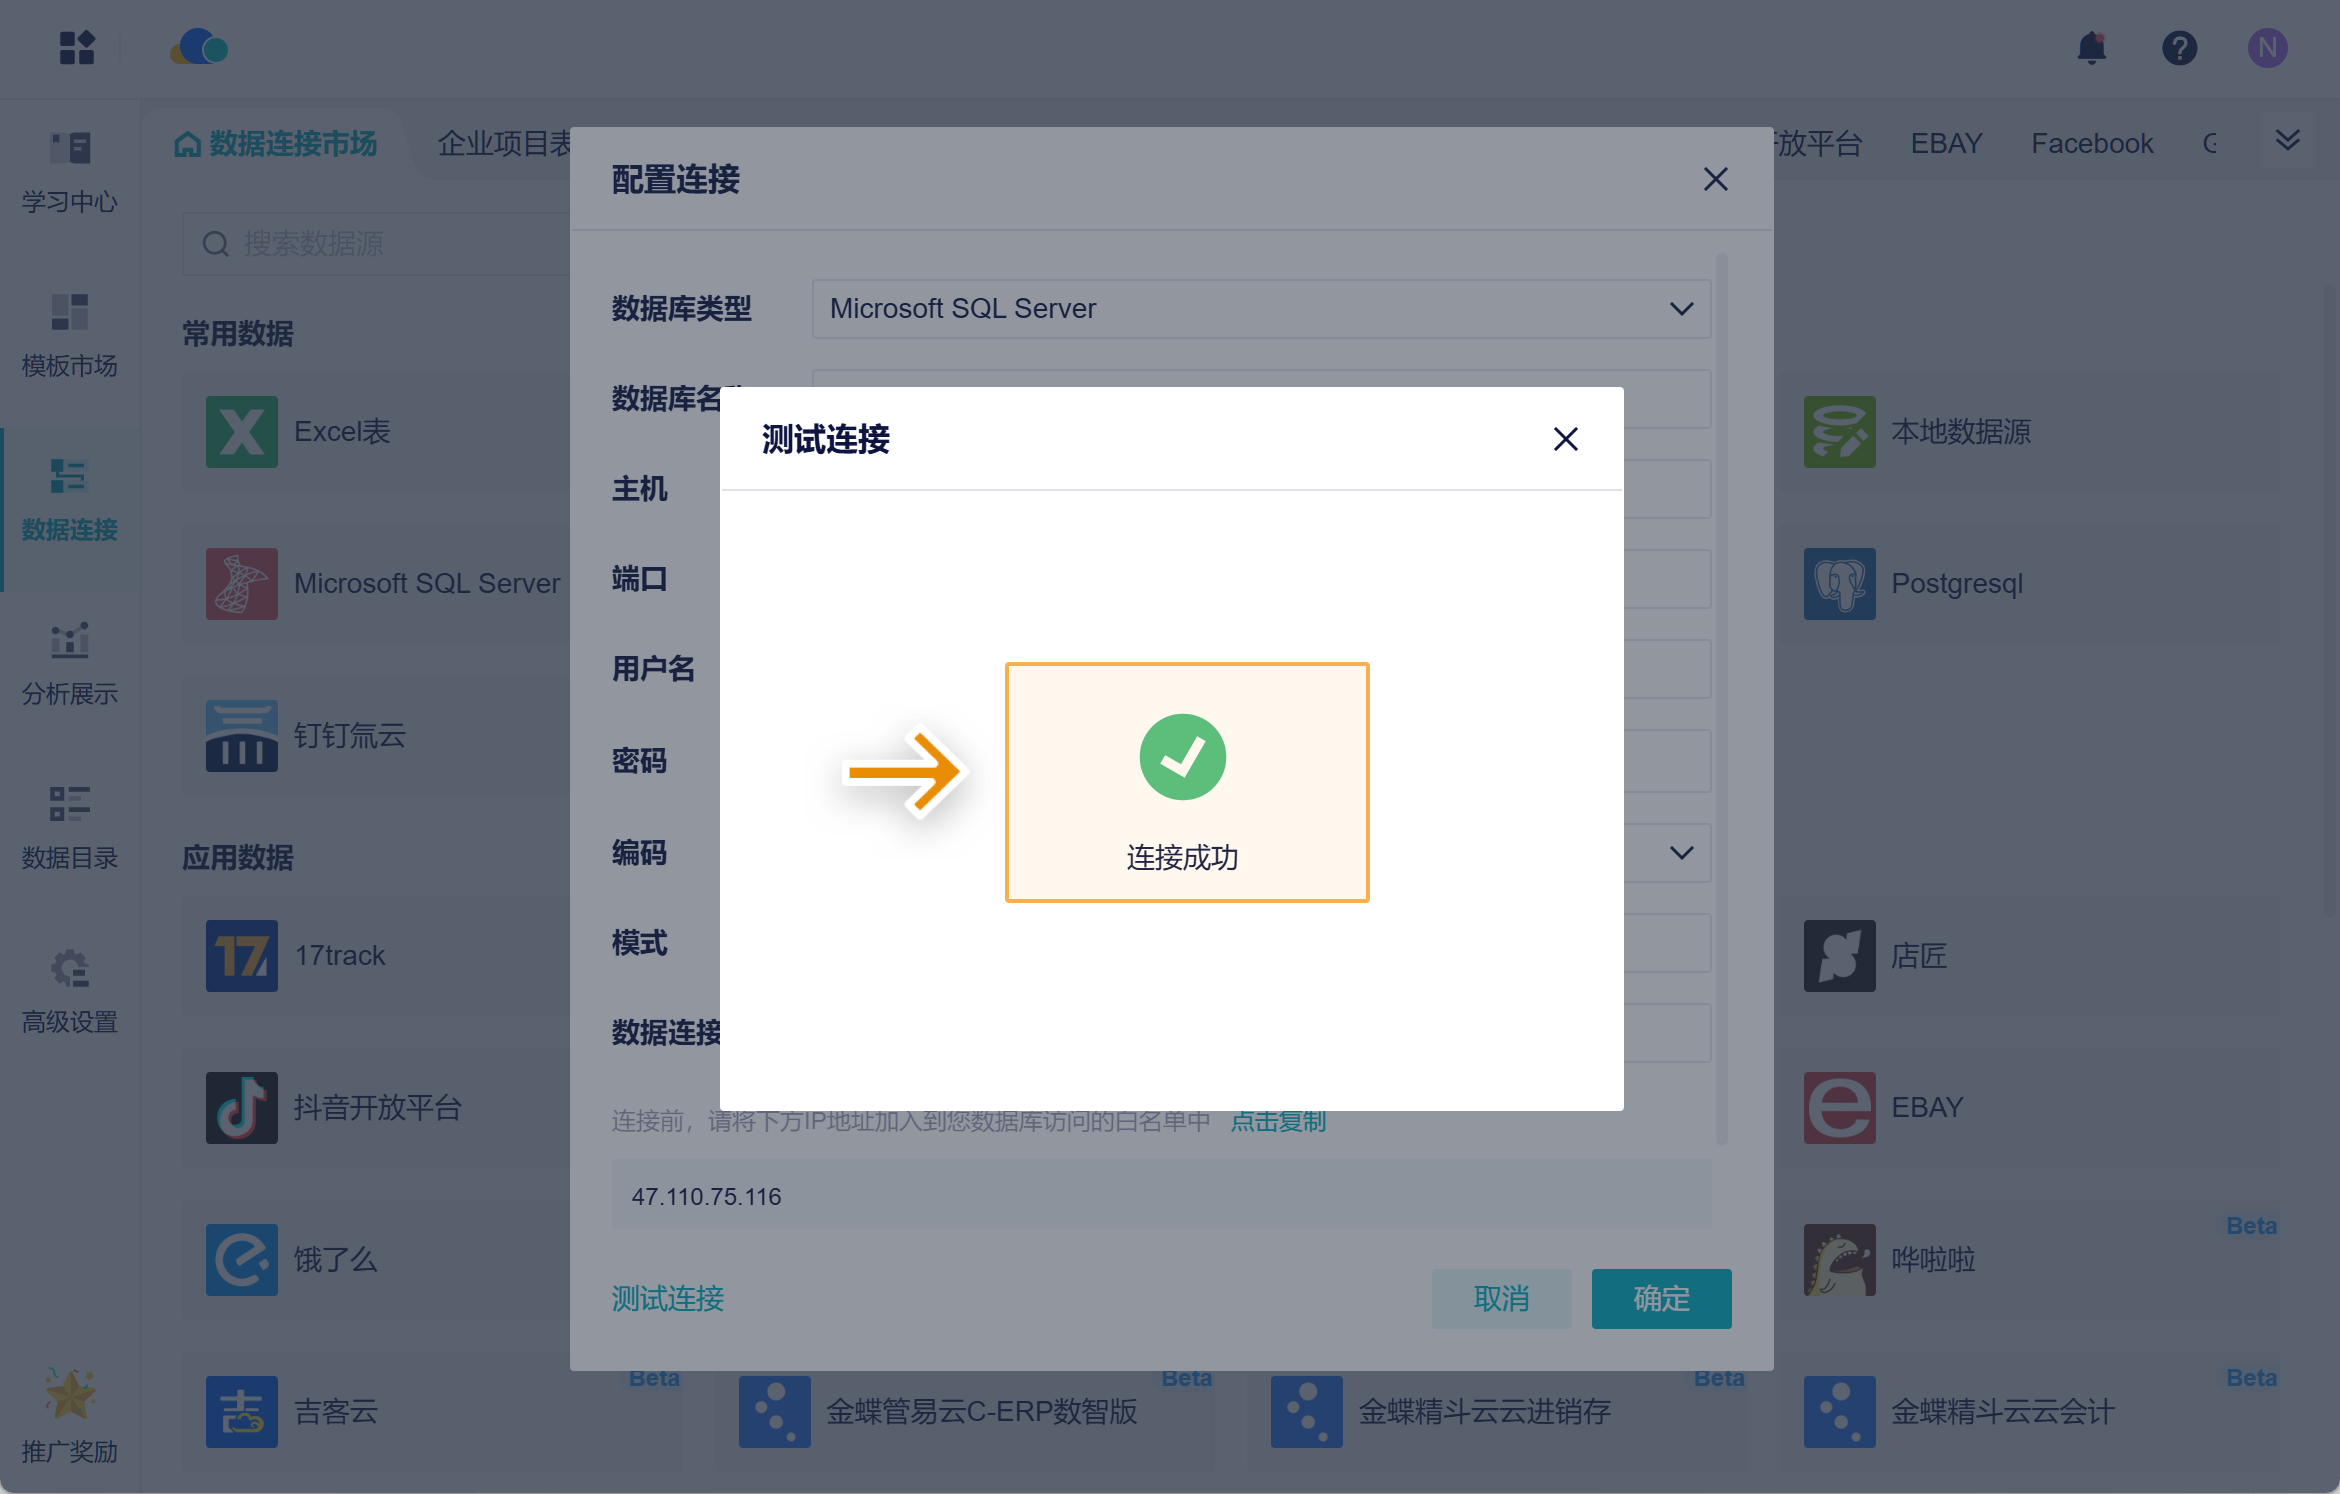
Task: Click 点击复制 to copy IP address
Action: pos(1277,1121)
